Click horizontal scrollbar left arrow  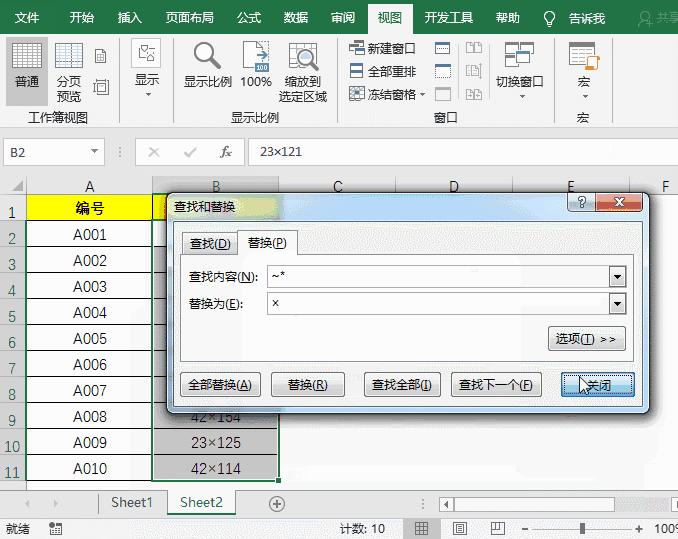coord(447,504)
